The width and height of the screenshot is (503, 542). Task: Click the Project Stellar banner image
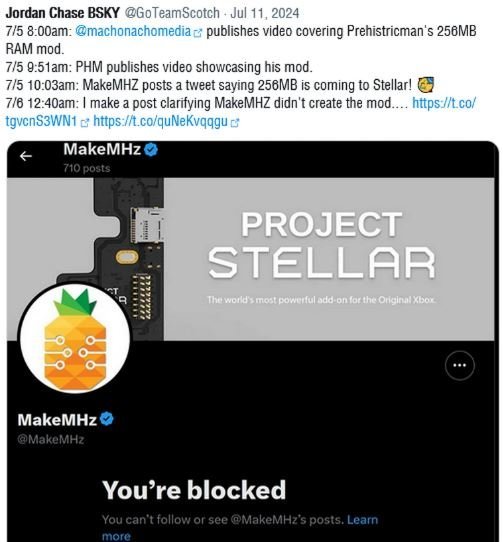(x=251, y=259)
